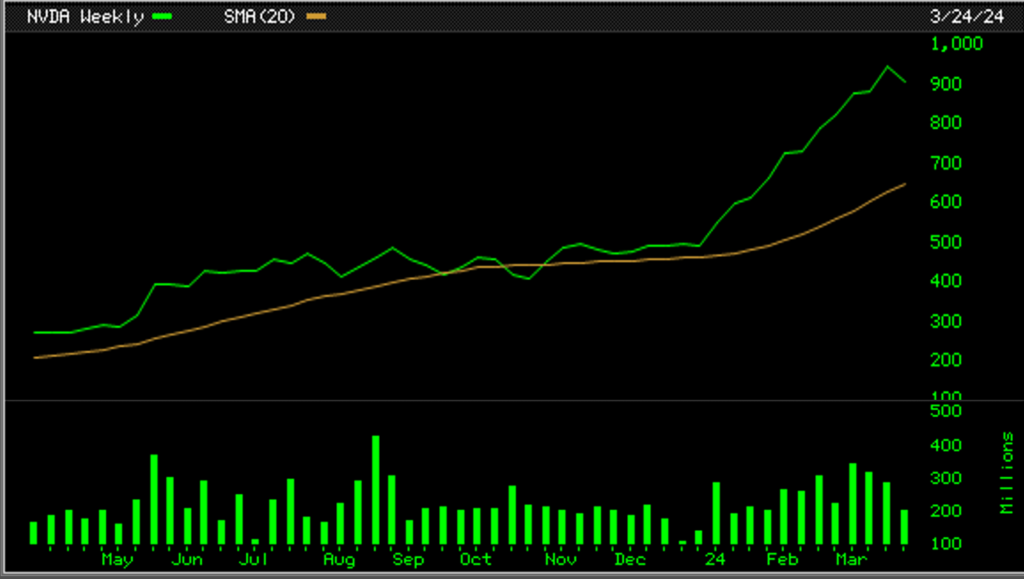Select the 500 price level label

945,242
